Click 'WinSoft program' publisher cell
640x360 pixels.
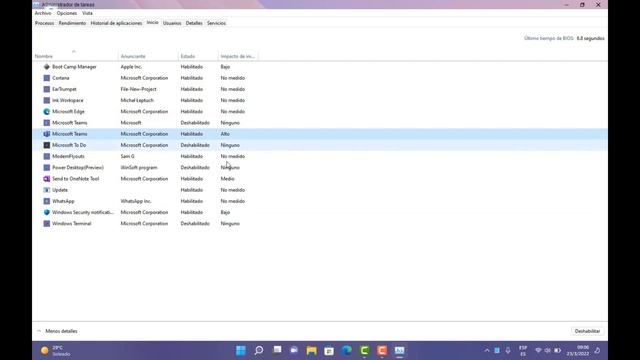[139, 167]
